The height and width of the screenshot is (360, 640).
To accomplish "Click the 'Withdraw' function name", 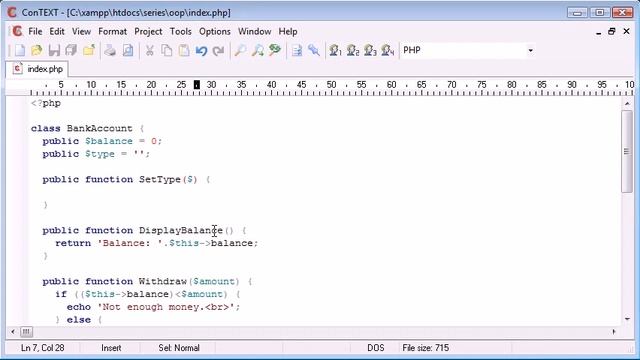I will 162,281.
